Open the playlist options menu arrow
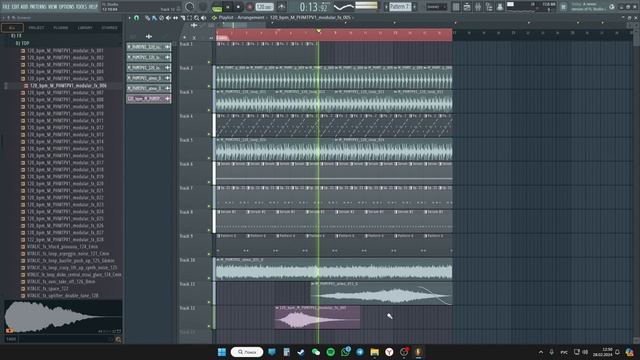 (x=129, y=18)
